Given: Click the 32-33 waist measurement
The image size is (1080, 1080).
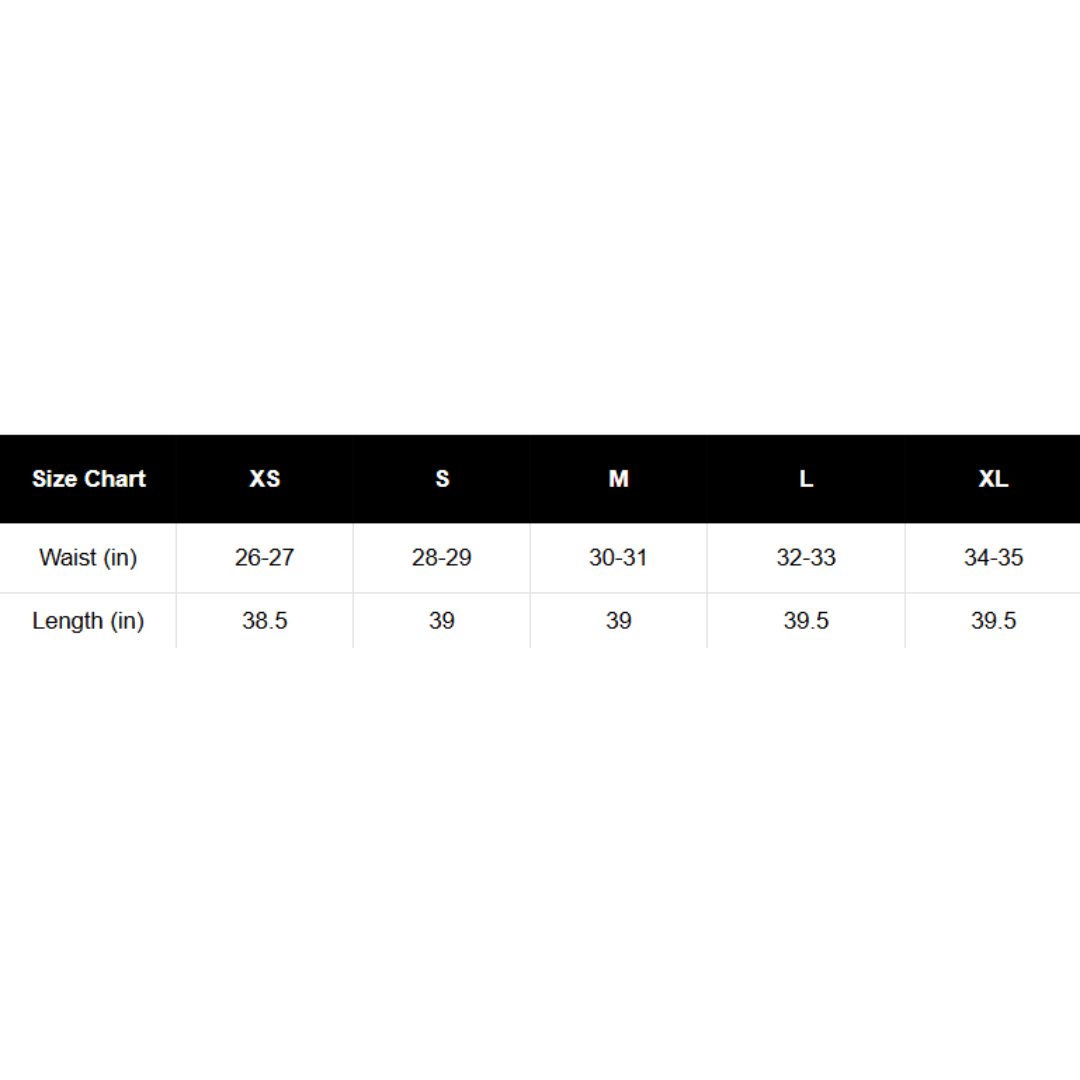Looking at the screenshot, I should tap(806, 557).
